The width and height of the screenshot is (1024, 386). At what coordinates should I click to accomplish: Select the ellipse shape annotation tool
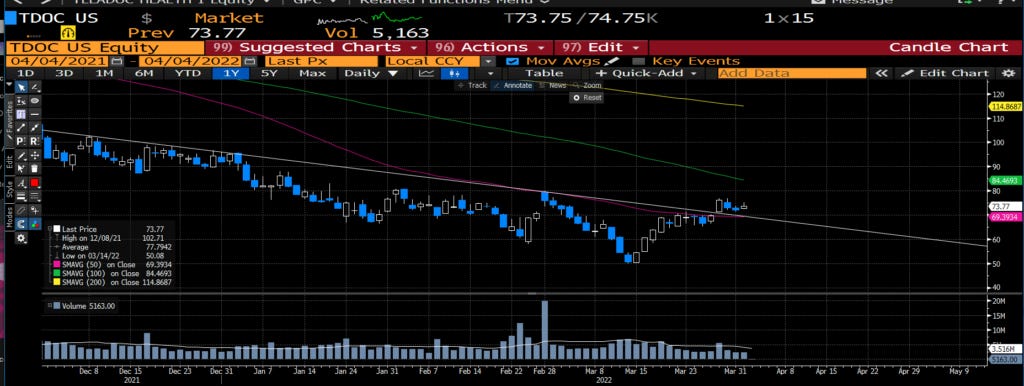click(x=35, y=101)
